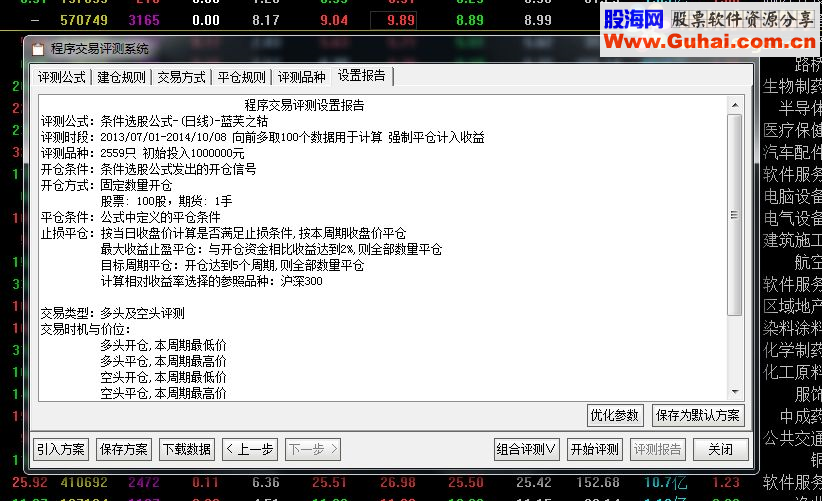This screenshot has width=822, height=501.
Task: Click the 平仓条件 line in report
Action: 131,217
